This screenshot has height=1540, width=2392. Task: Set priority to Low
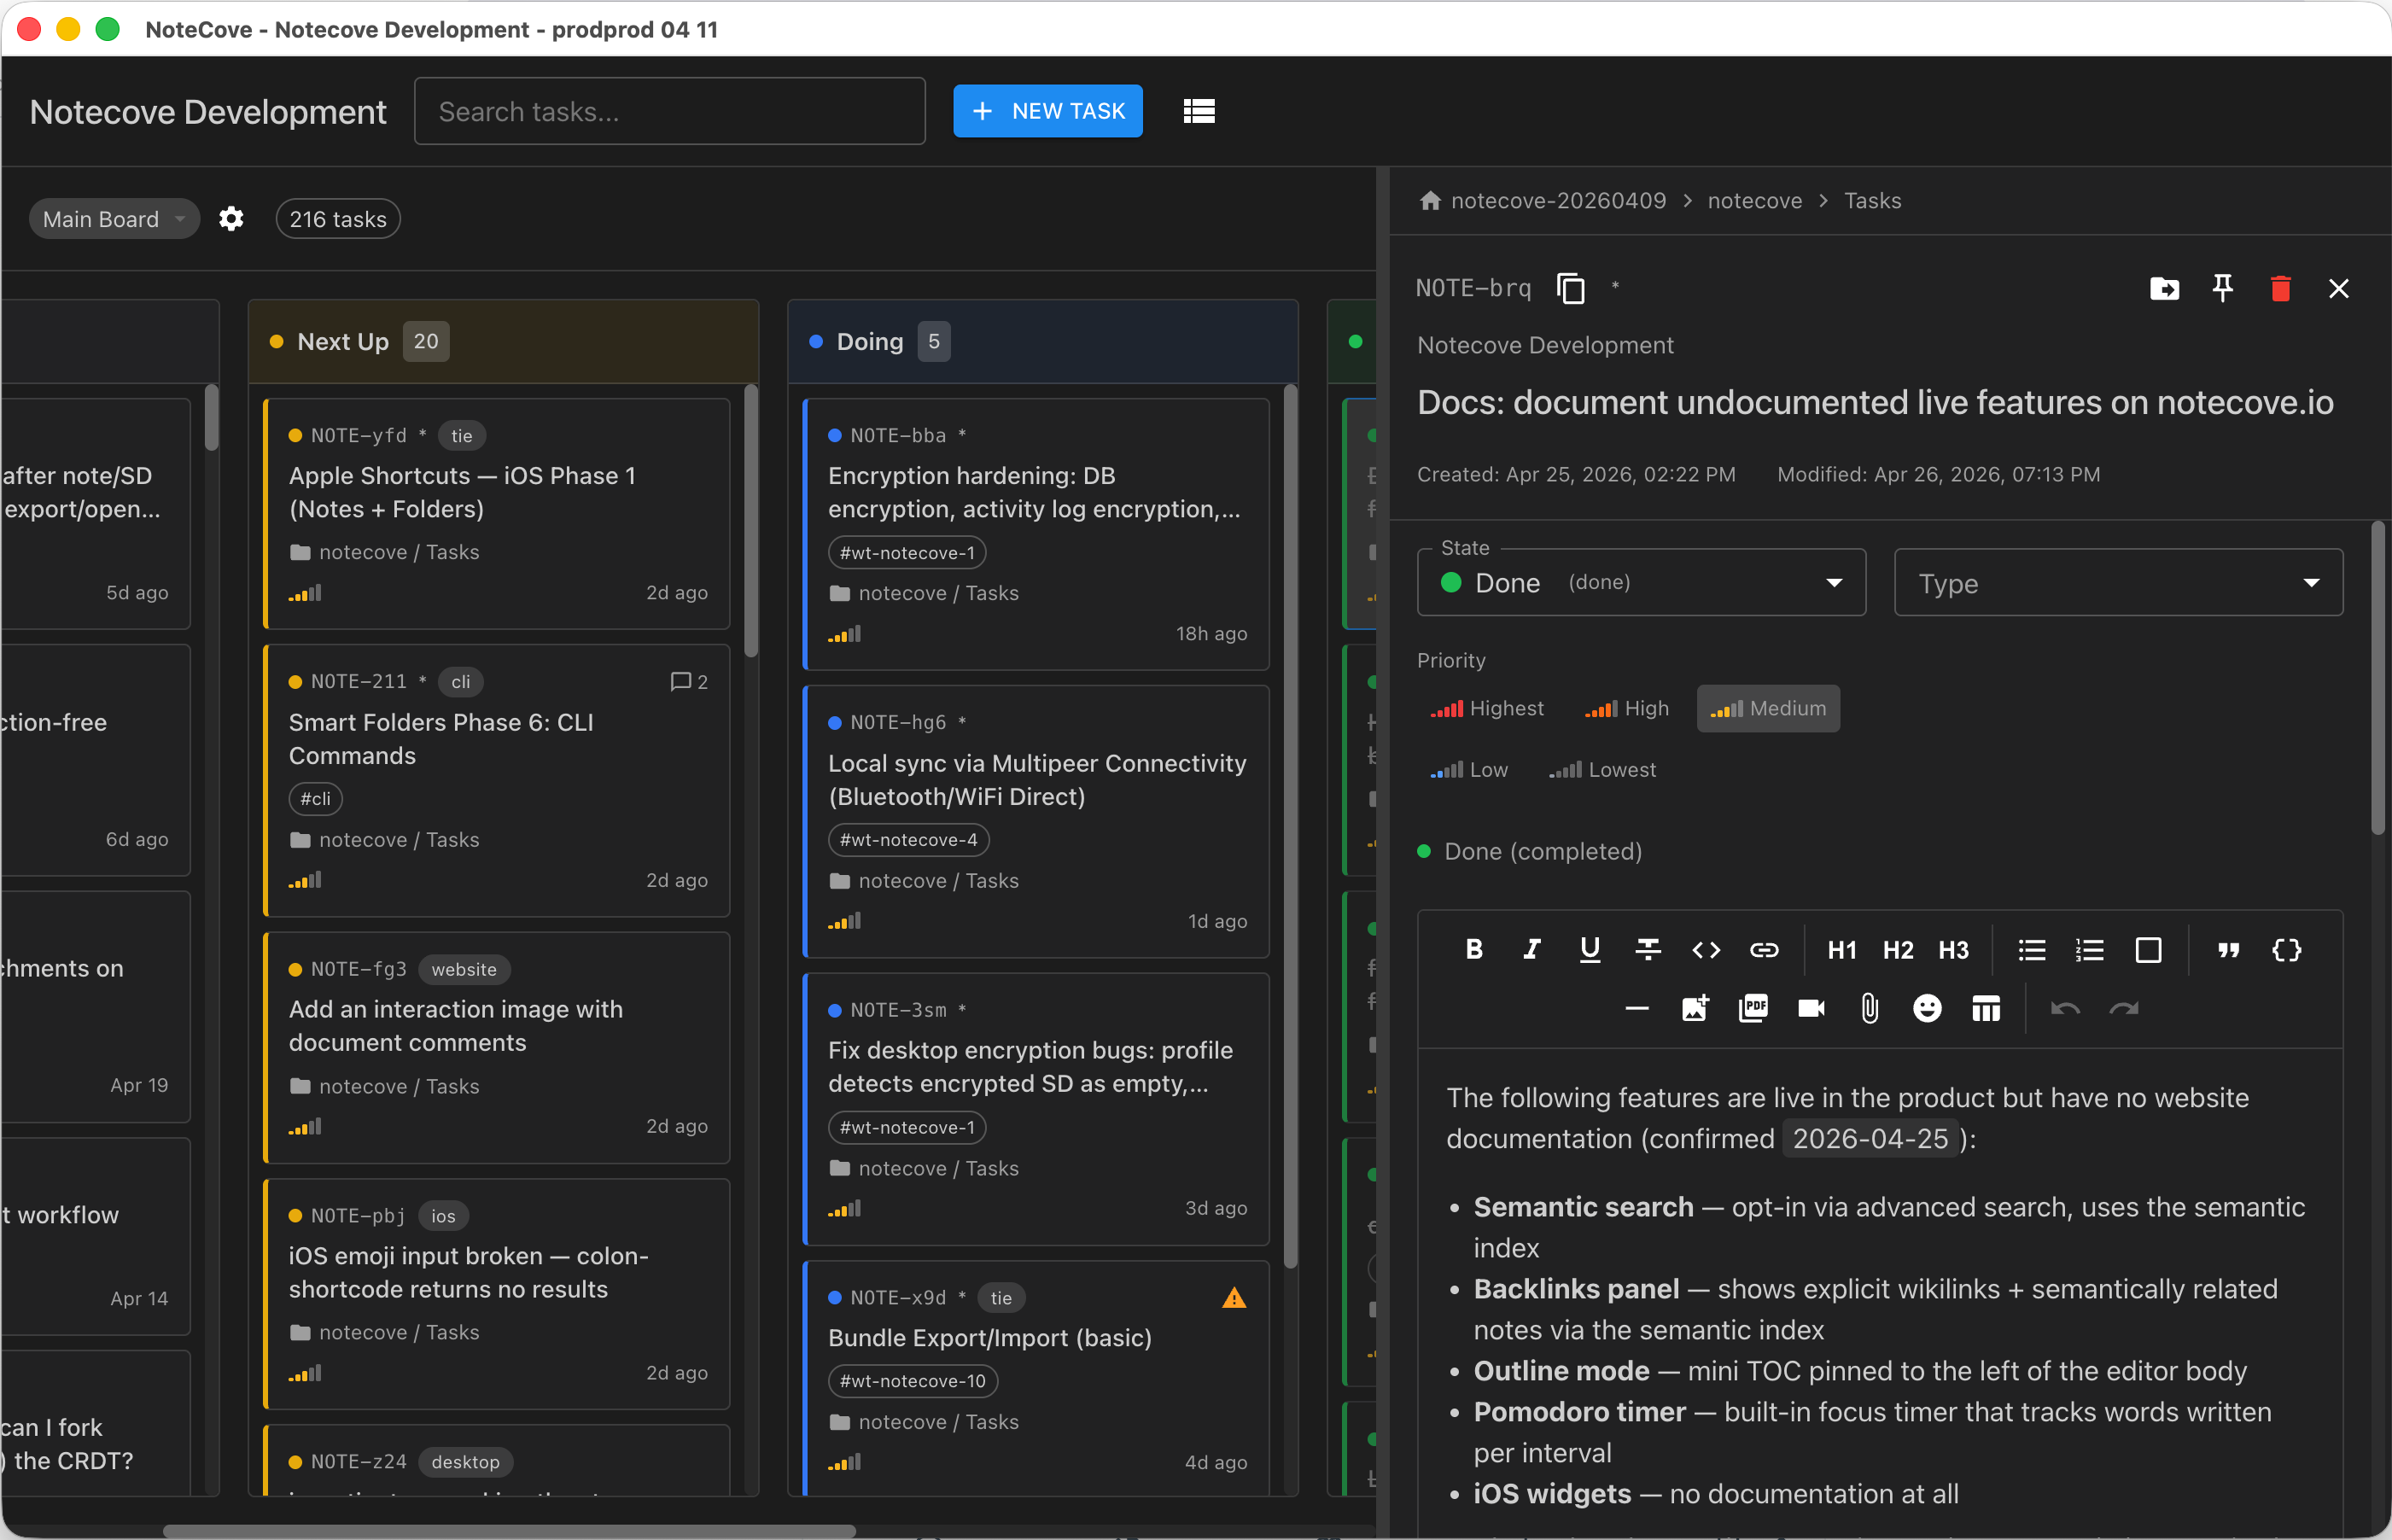click(1468, 769)
